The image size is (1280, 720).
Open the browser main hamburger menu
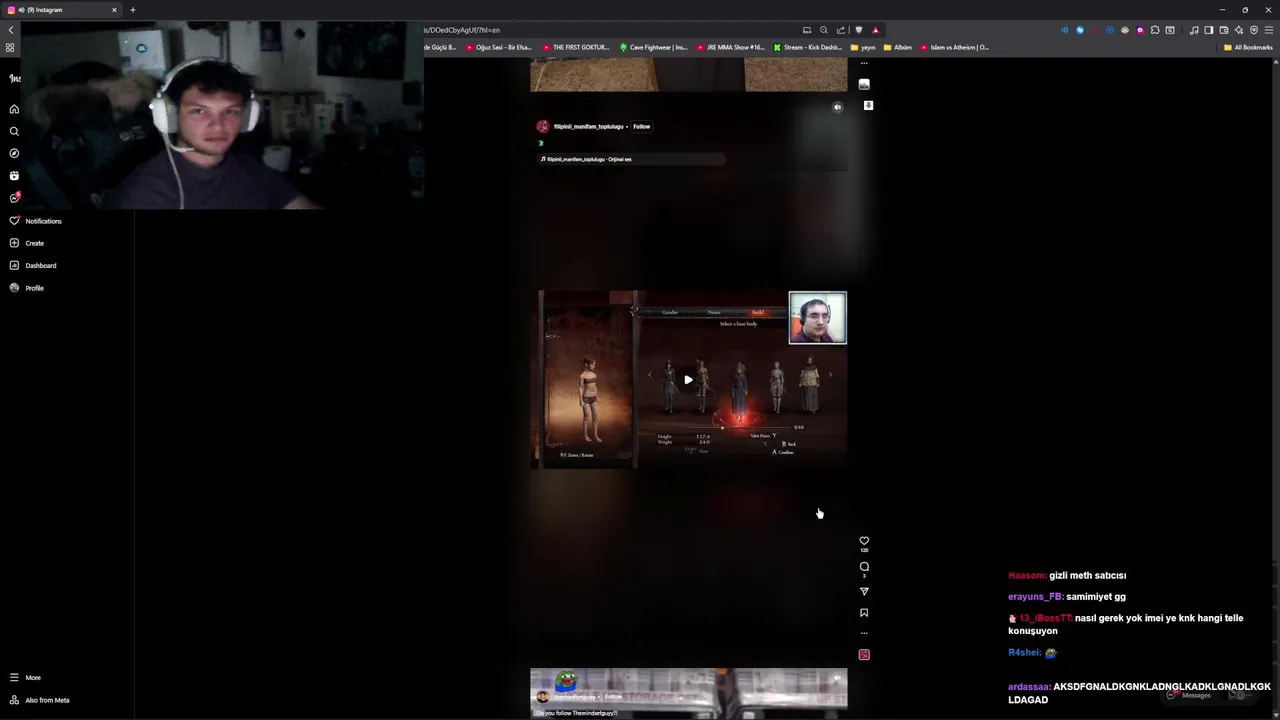[1268, 30]
